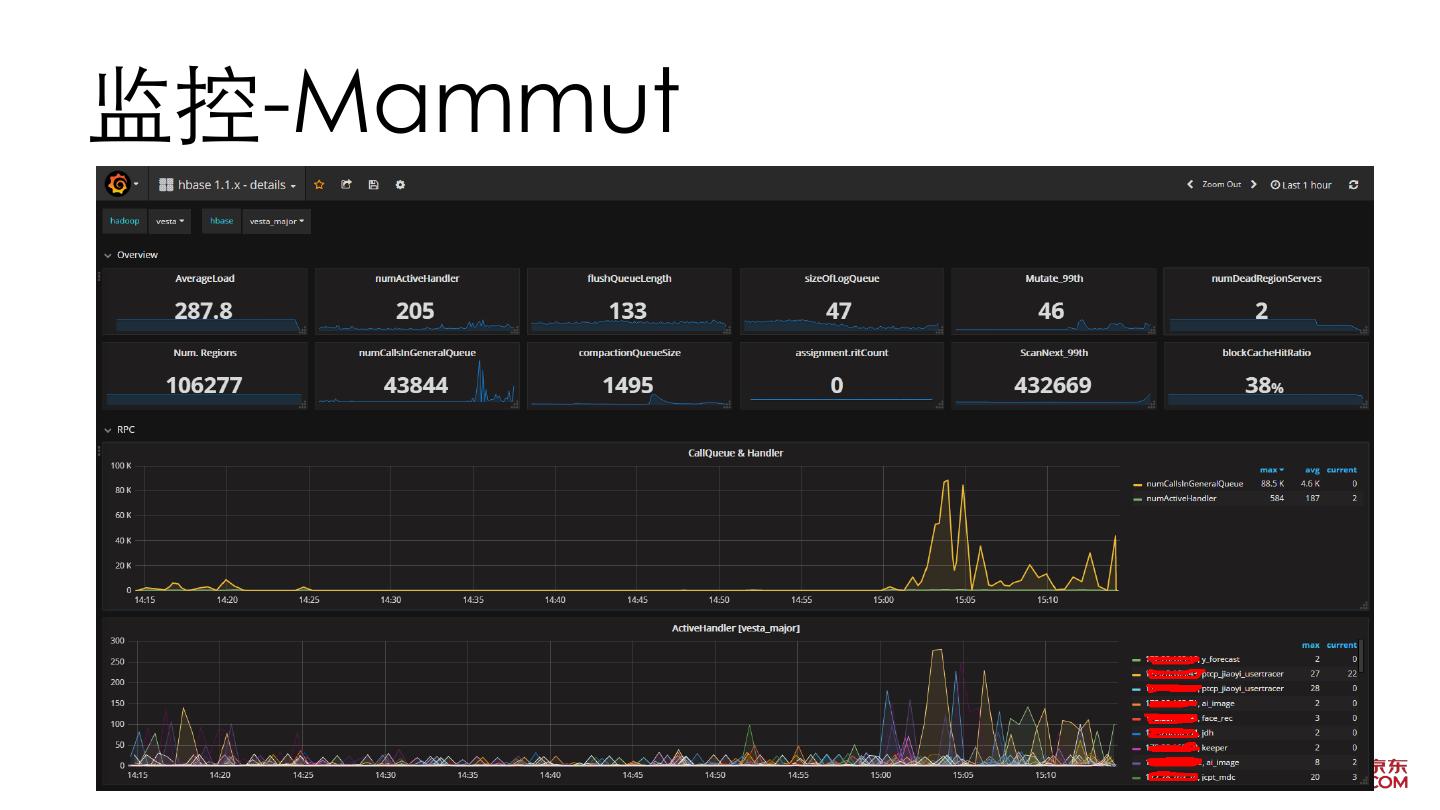Shift time range back with left arrow

click(1190, 185)
